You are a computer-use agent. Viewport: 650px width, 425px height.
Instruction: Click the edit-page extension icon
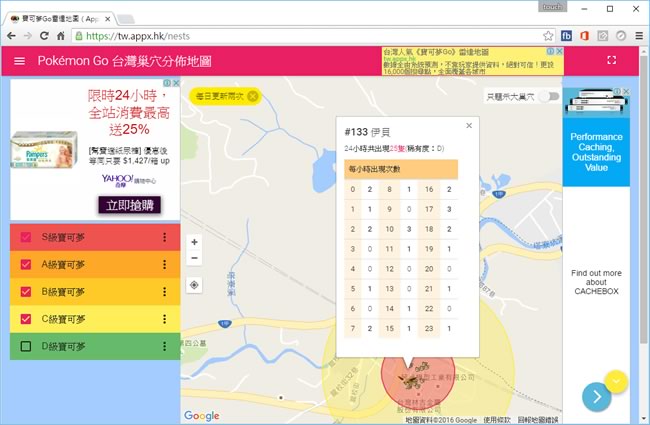[603, 36]
